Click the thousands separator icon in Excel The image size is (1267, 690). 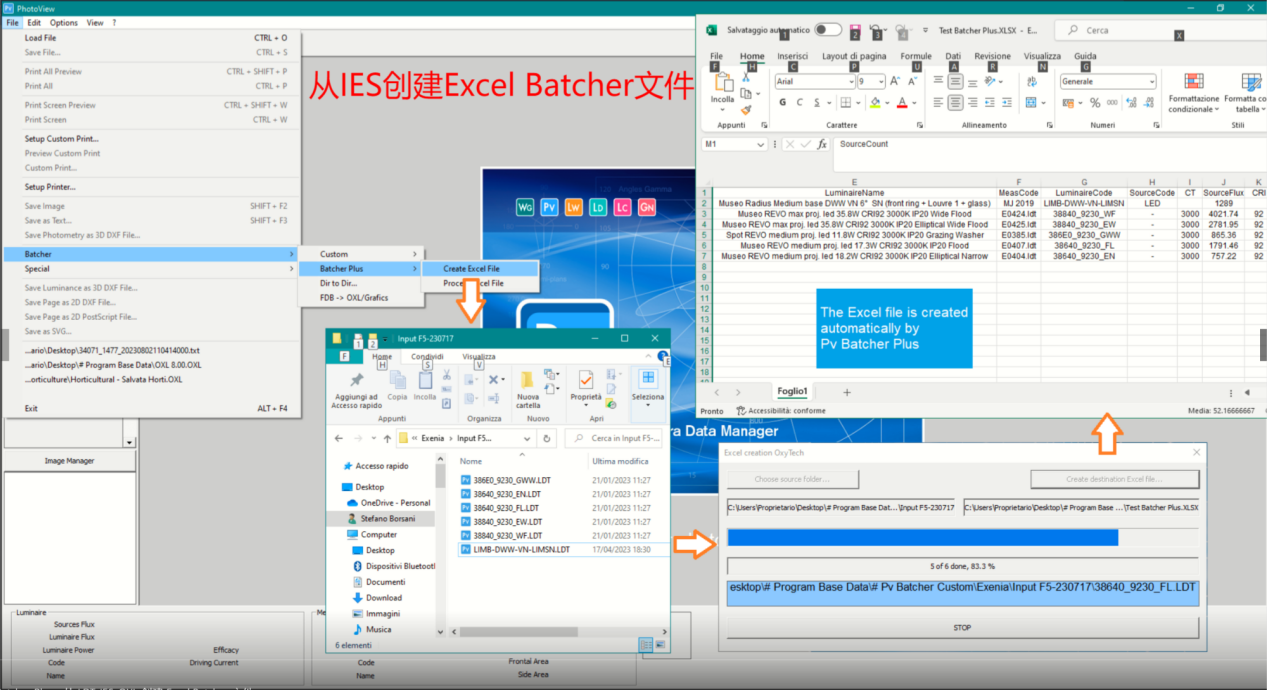[1111, 102]
